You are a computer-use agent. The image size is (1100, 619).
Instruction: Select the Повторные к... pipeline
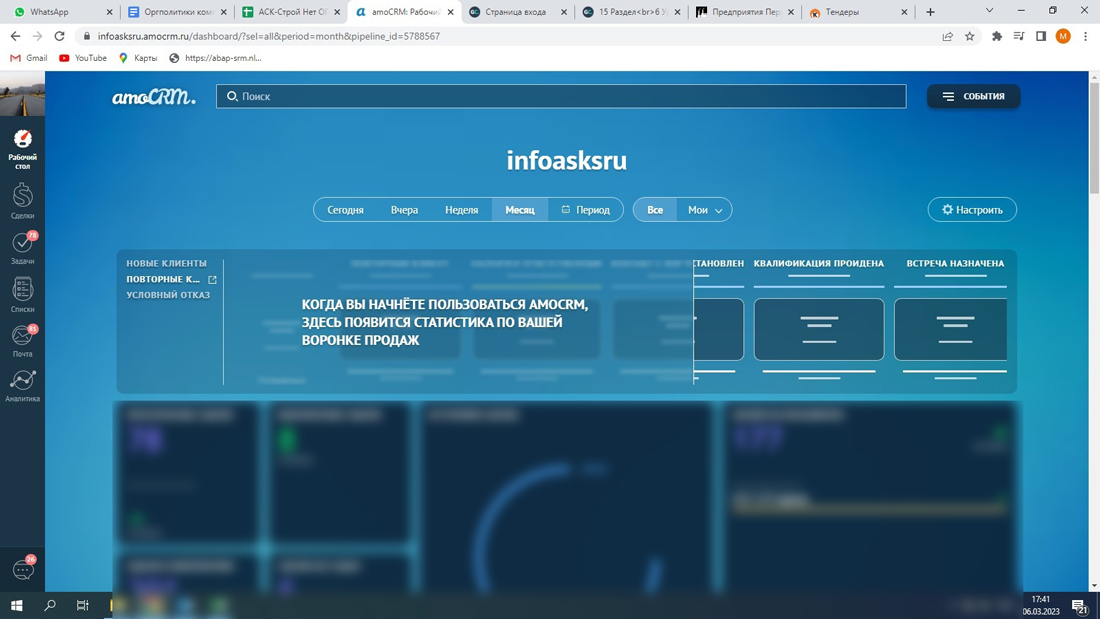click(163, 279)
